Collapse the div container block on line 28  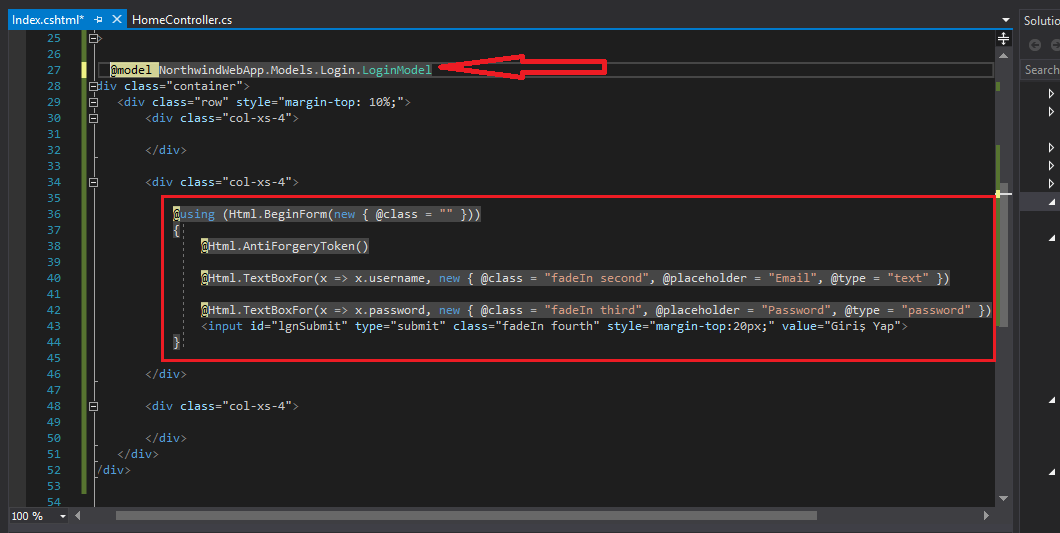pos(95,86)
